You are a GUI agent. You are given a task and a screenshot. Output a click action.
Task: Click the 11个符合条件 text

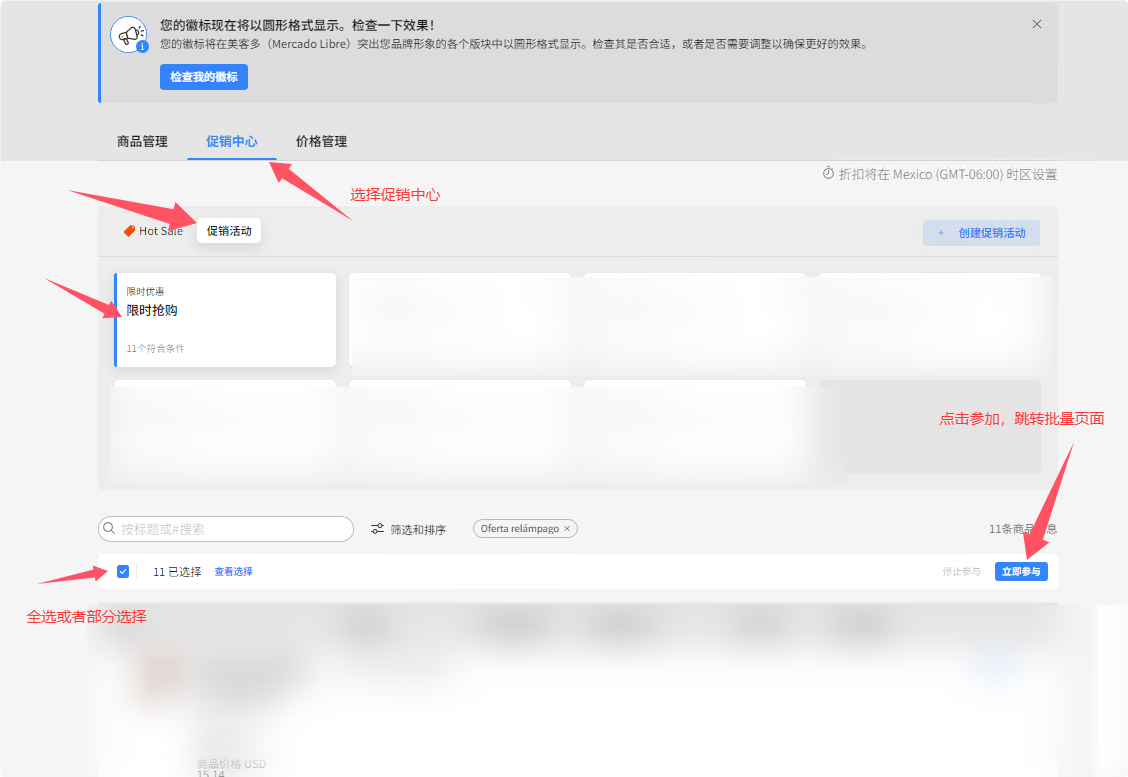[x=155, y=348]
